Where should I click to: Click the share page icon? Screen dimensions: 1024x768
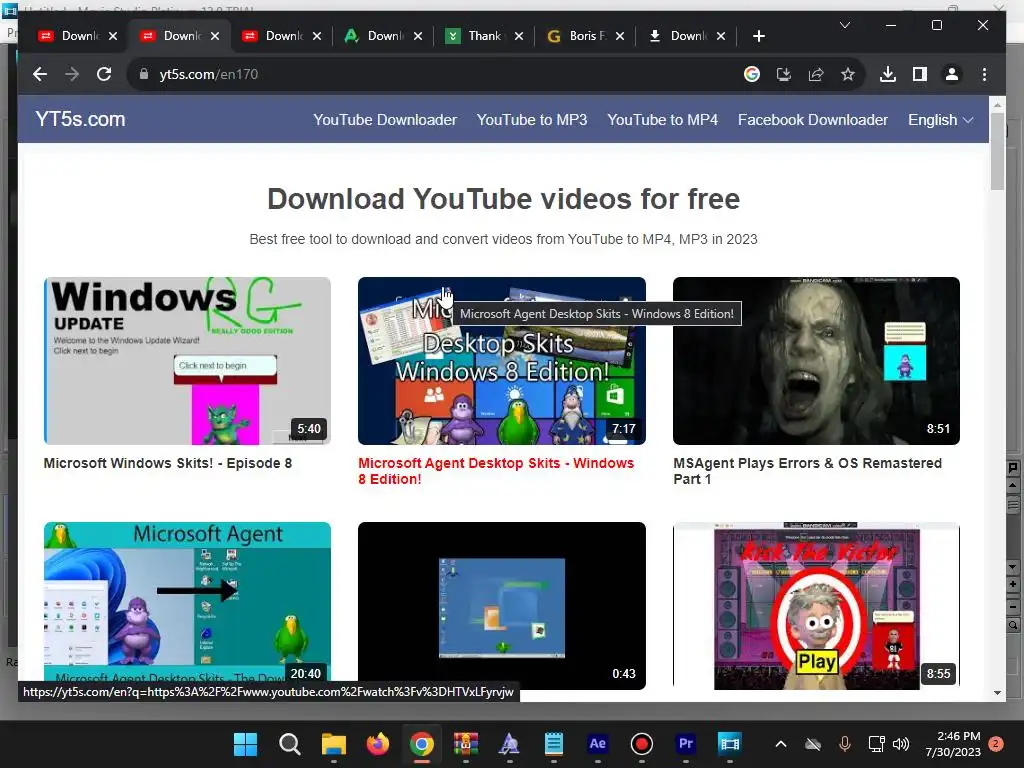816,74
